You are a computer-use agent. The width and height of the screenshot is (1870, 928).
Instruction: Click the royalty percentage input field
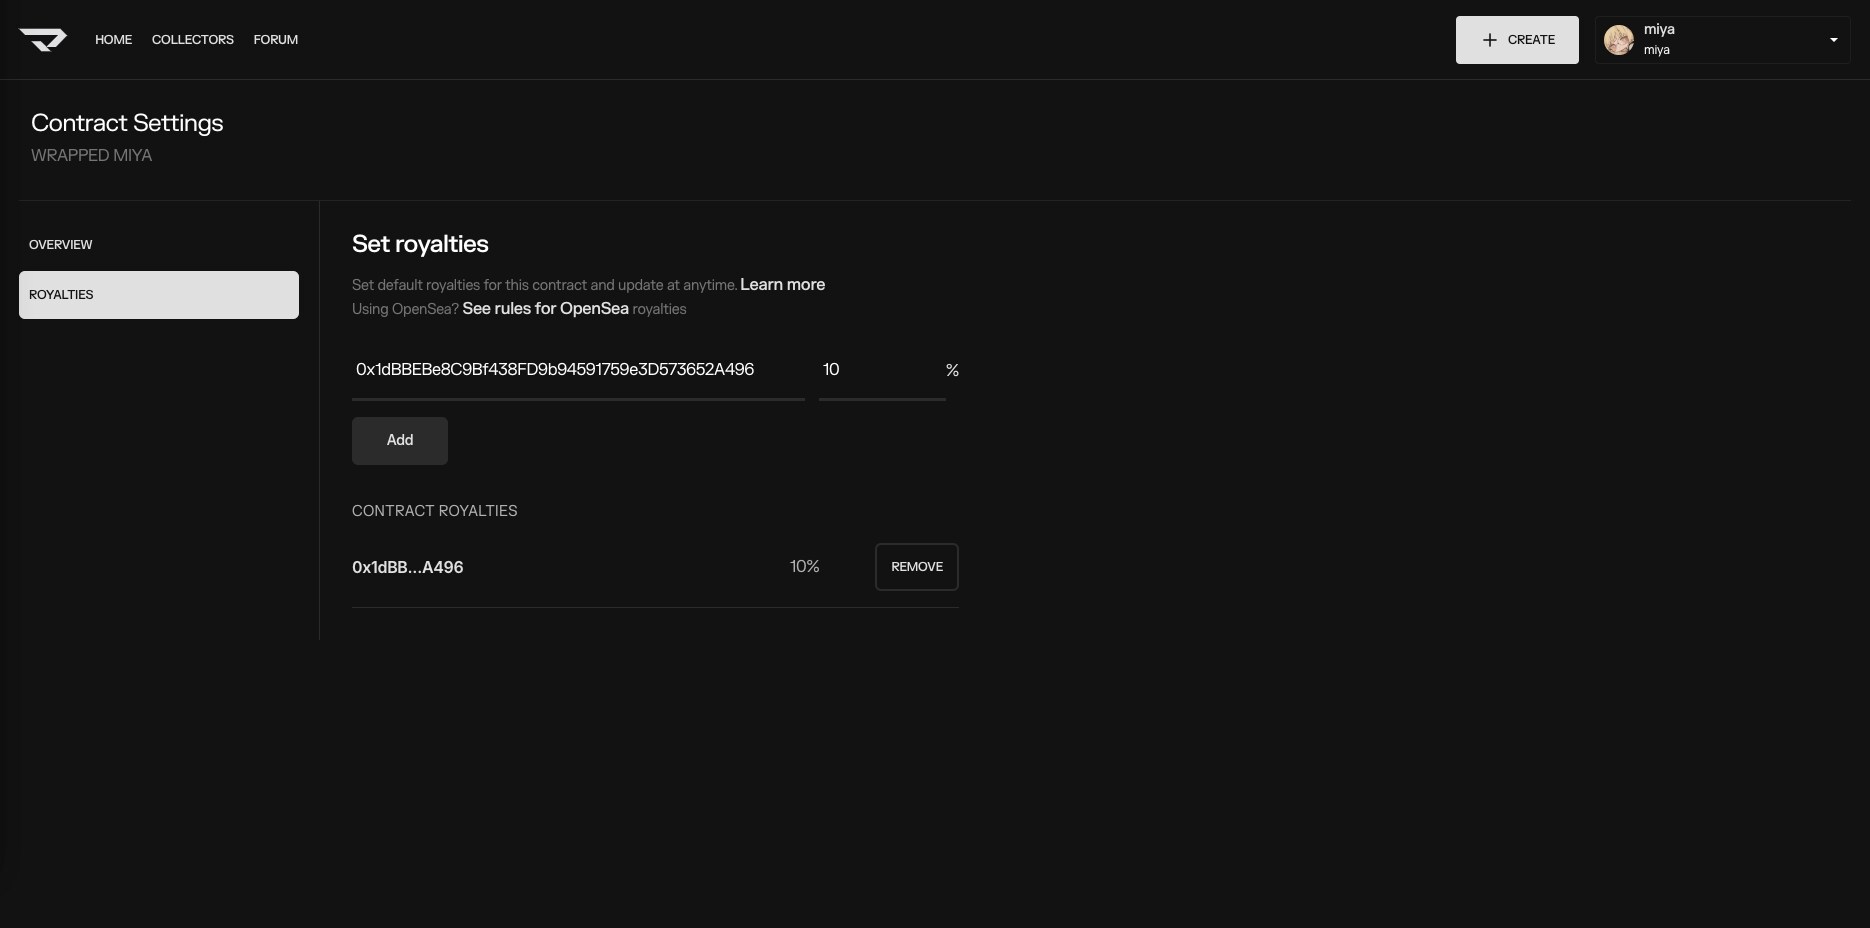[880, 370]
